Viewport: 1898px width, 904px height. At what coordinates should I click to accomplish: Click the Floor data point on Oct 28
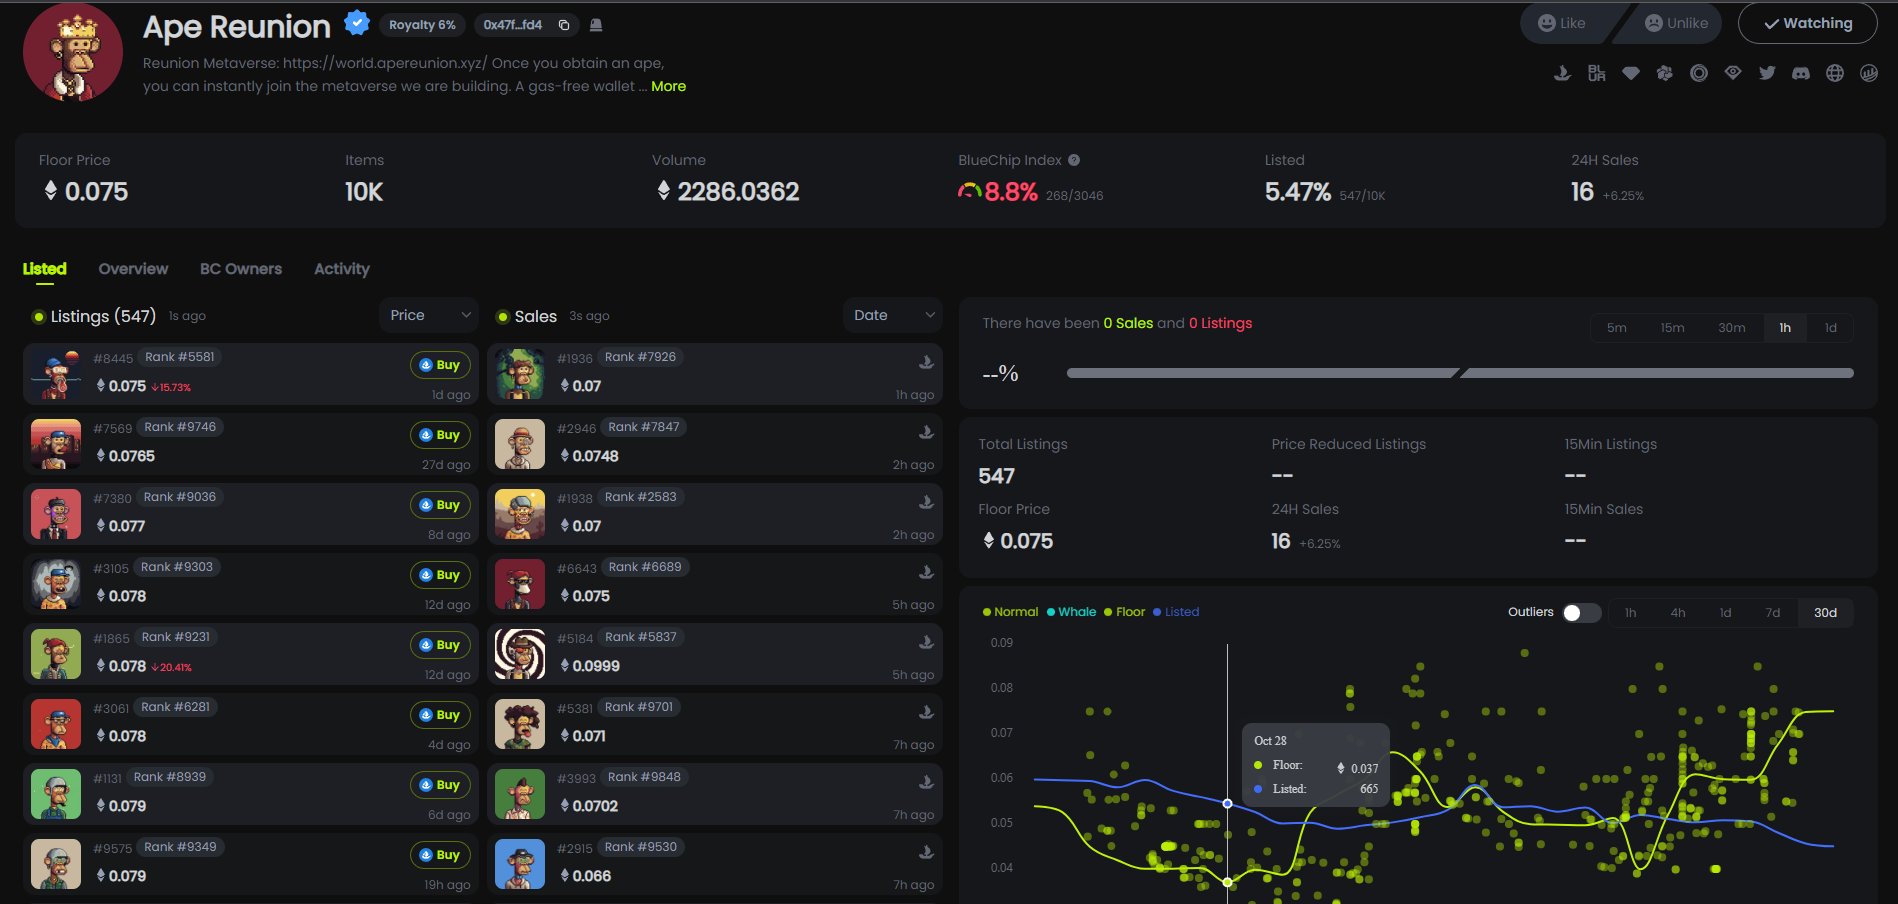click(x=1228, y=882)
